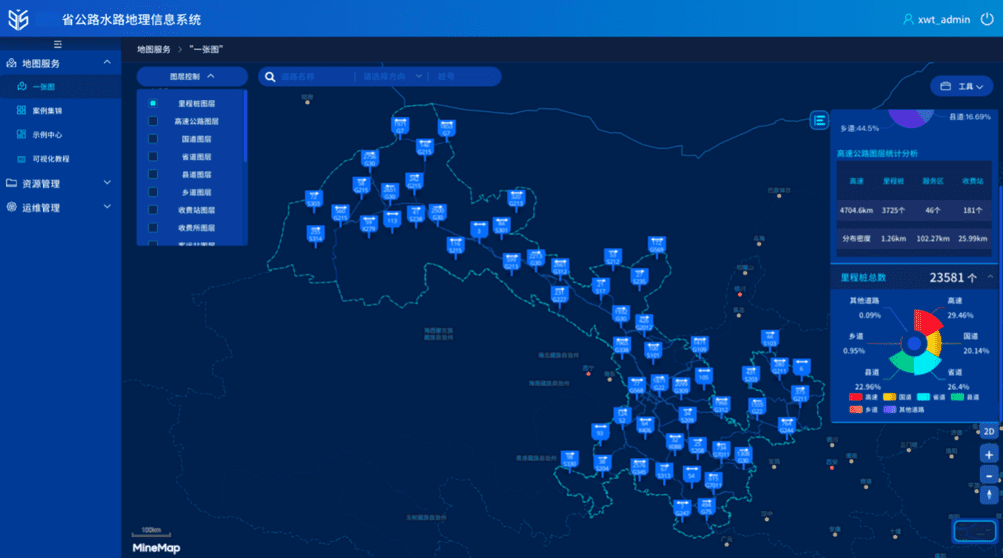Switch map view using 2D button
This screenshot has height=558, width=1003.
[989, 432]
